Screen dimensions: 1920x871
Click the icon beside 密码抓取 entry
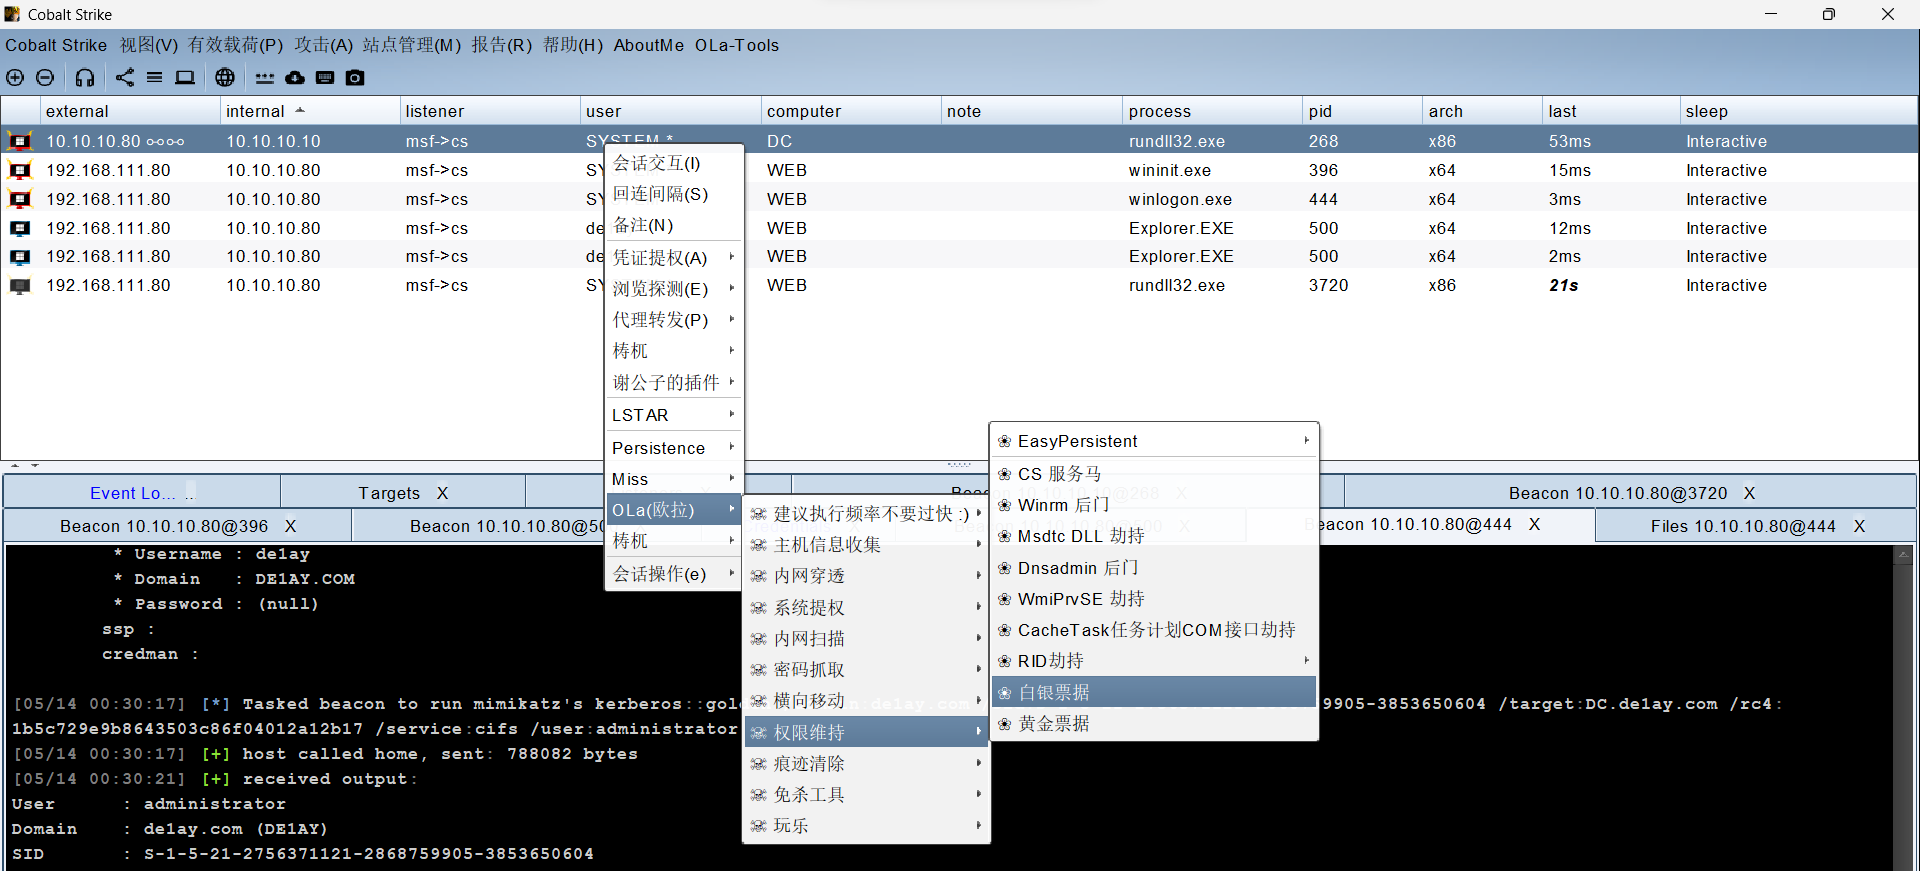[759, 670]
